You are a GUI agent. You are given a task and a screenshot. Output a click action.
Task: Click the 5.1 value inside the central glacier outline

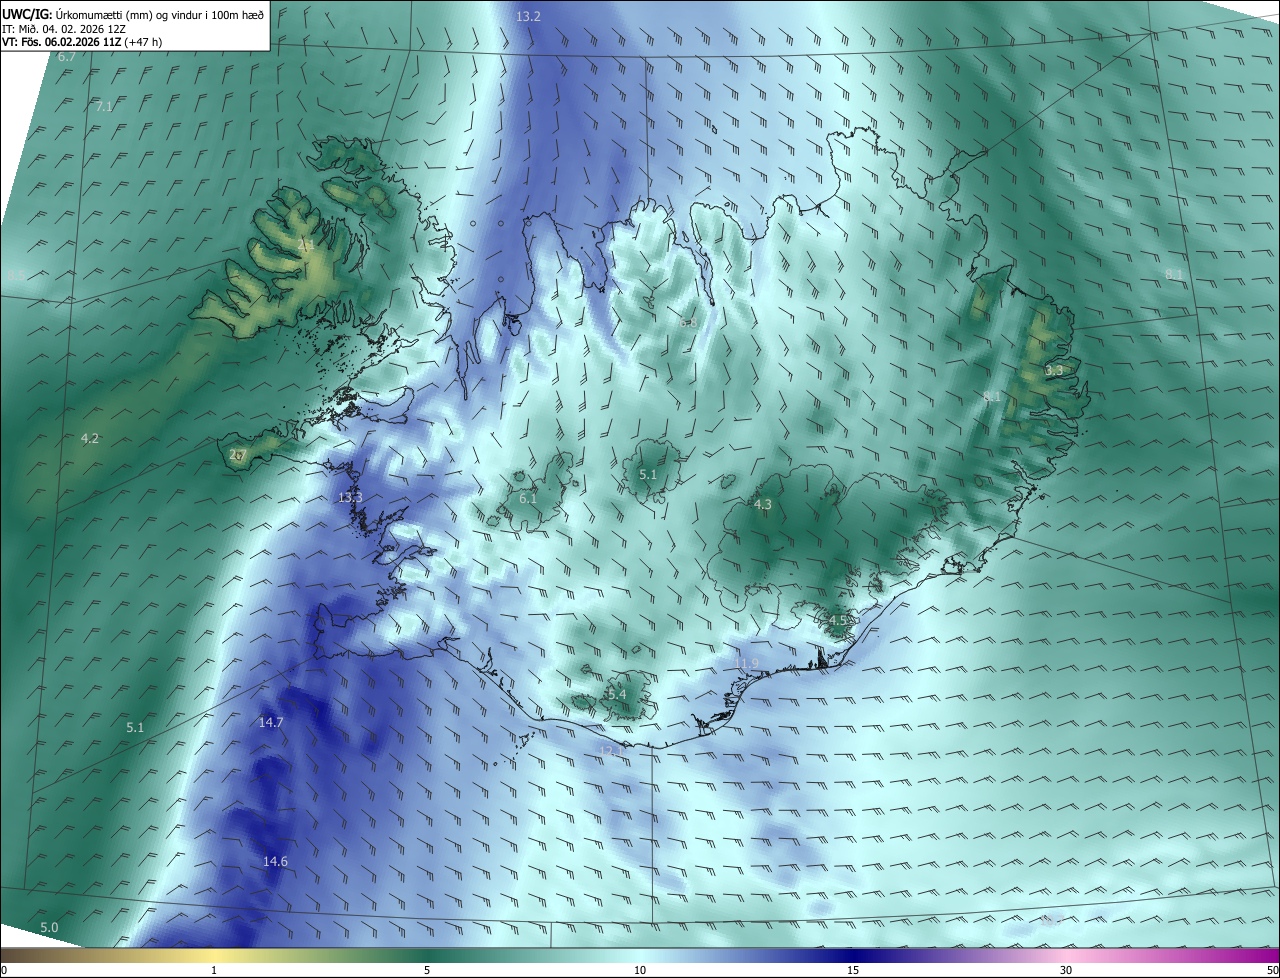tap(648, 474)
